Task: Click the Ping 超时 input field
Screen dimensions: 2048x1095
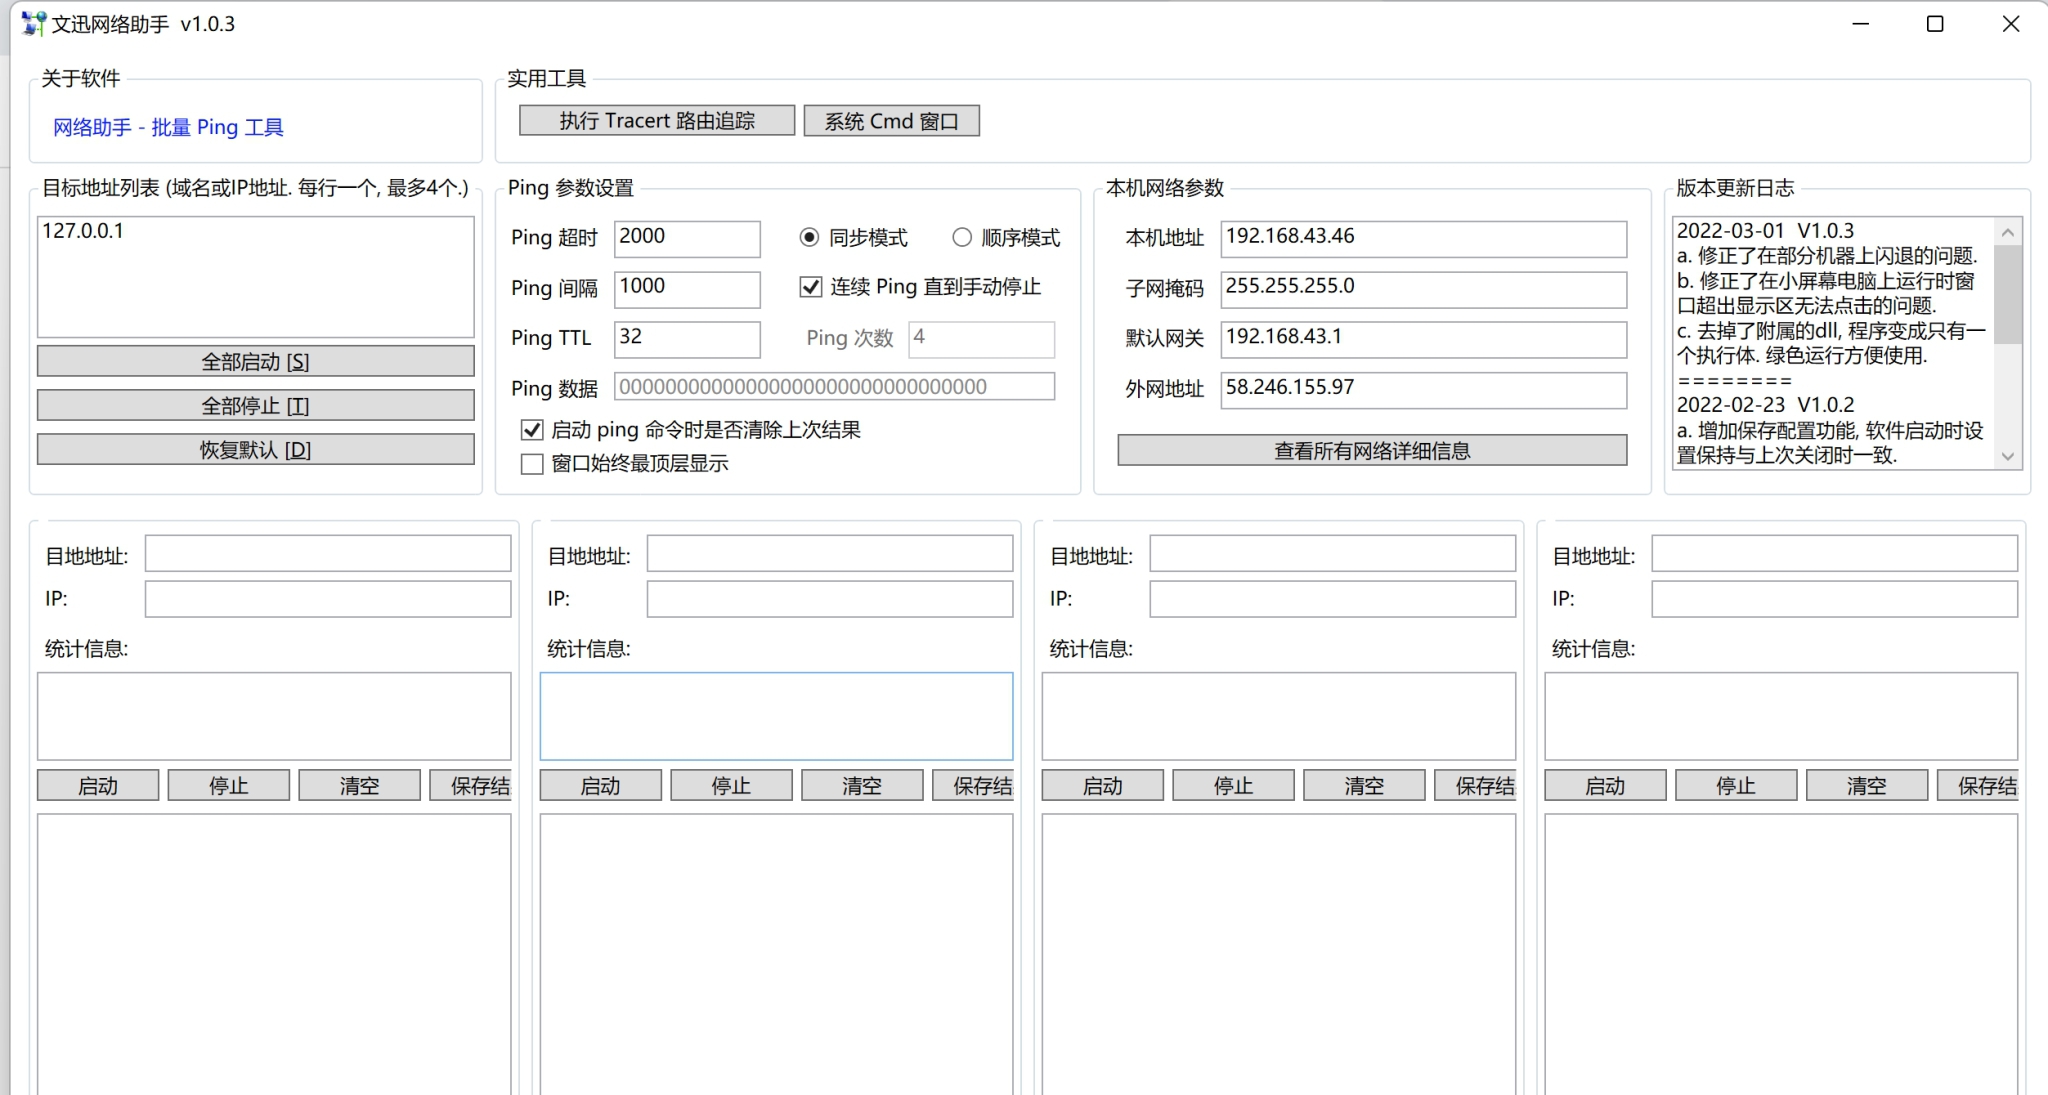Action: (687, 238)
